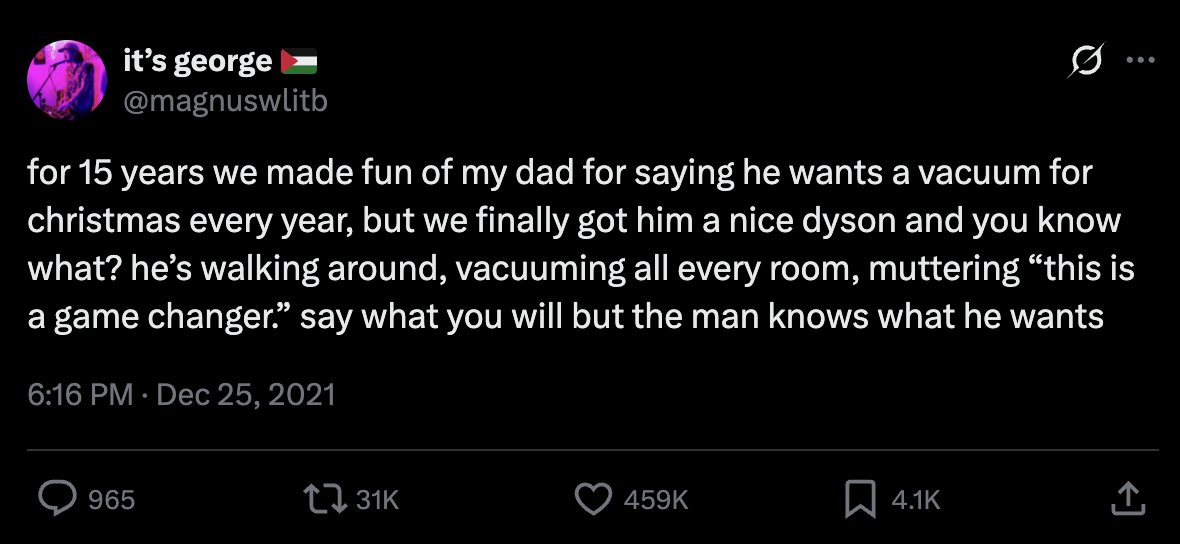Open the author's pink profile avatar
Image resolution: width=1180 pixels, height=544 pixels.
(68, 78)
